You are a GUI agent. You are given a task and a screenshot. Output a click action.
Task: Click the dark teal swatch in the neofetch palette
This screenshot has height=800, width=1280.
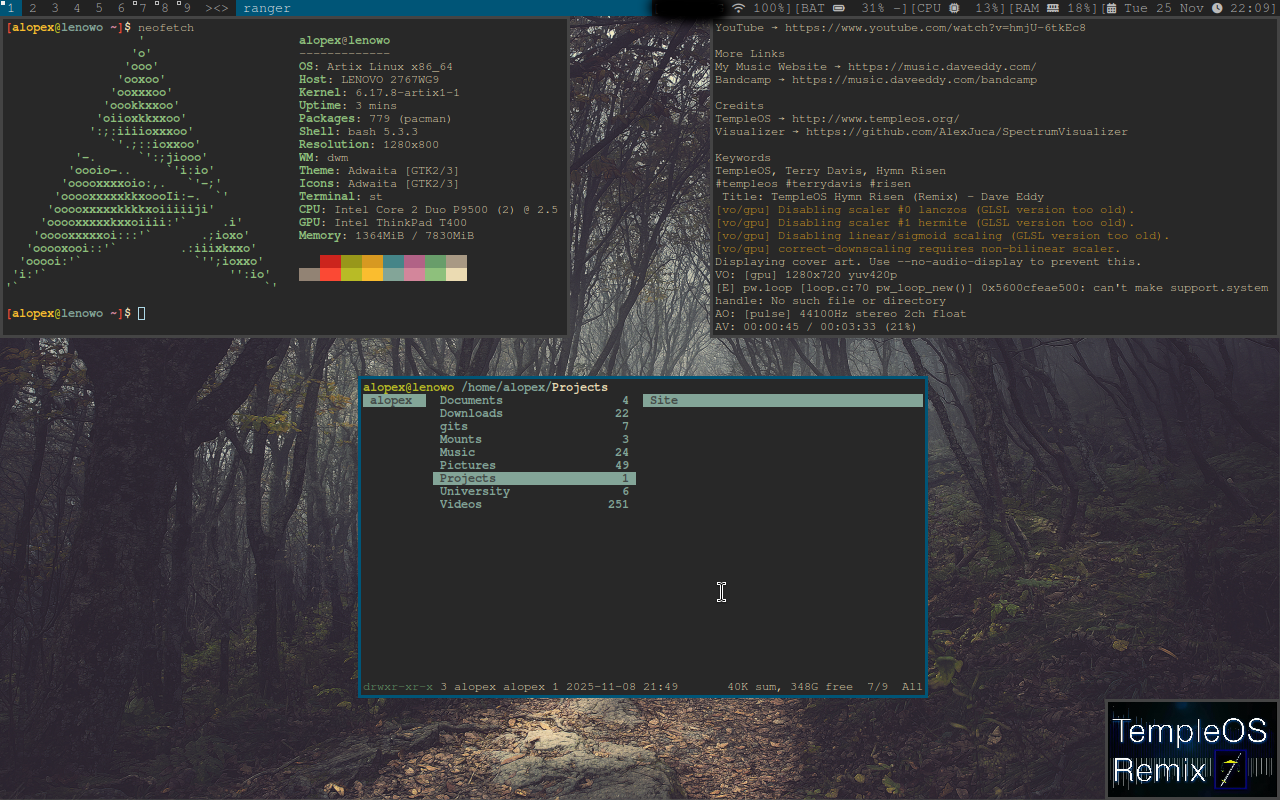tap(393, 262)
